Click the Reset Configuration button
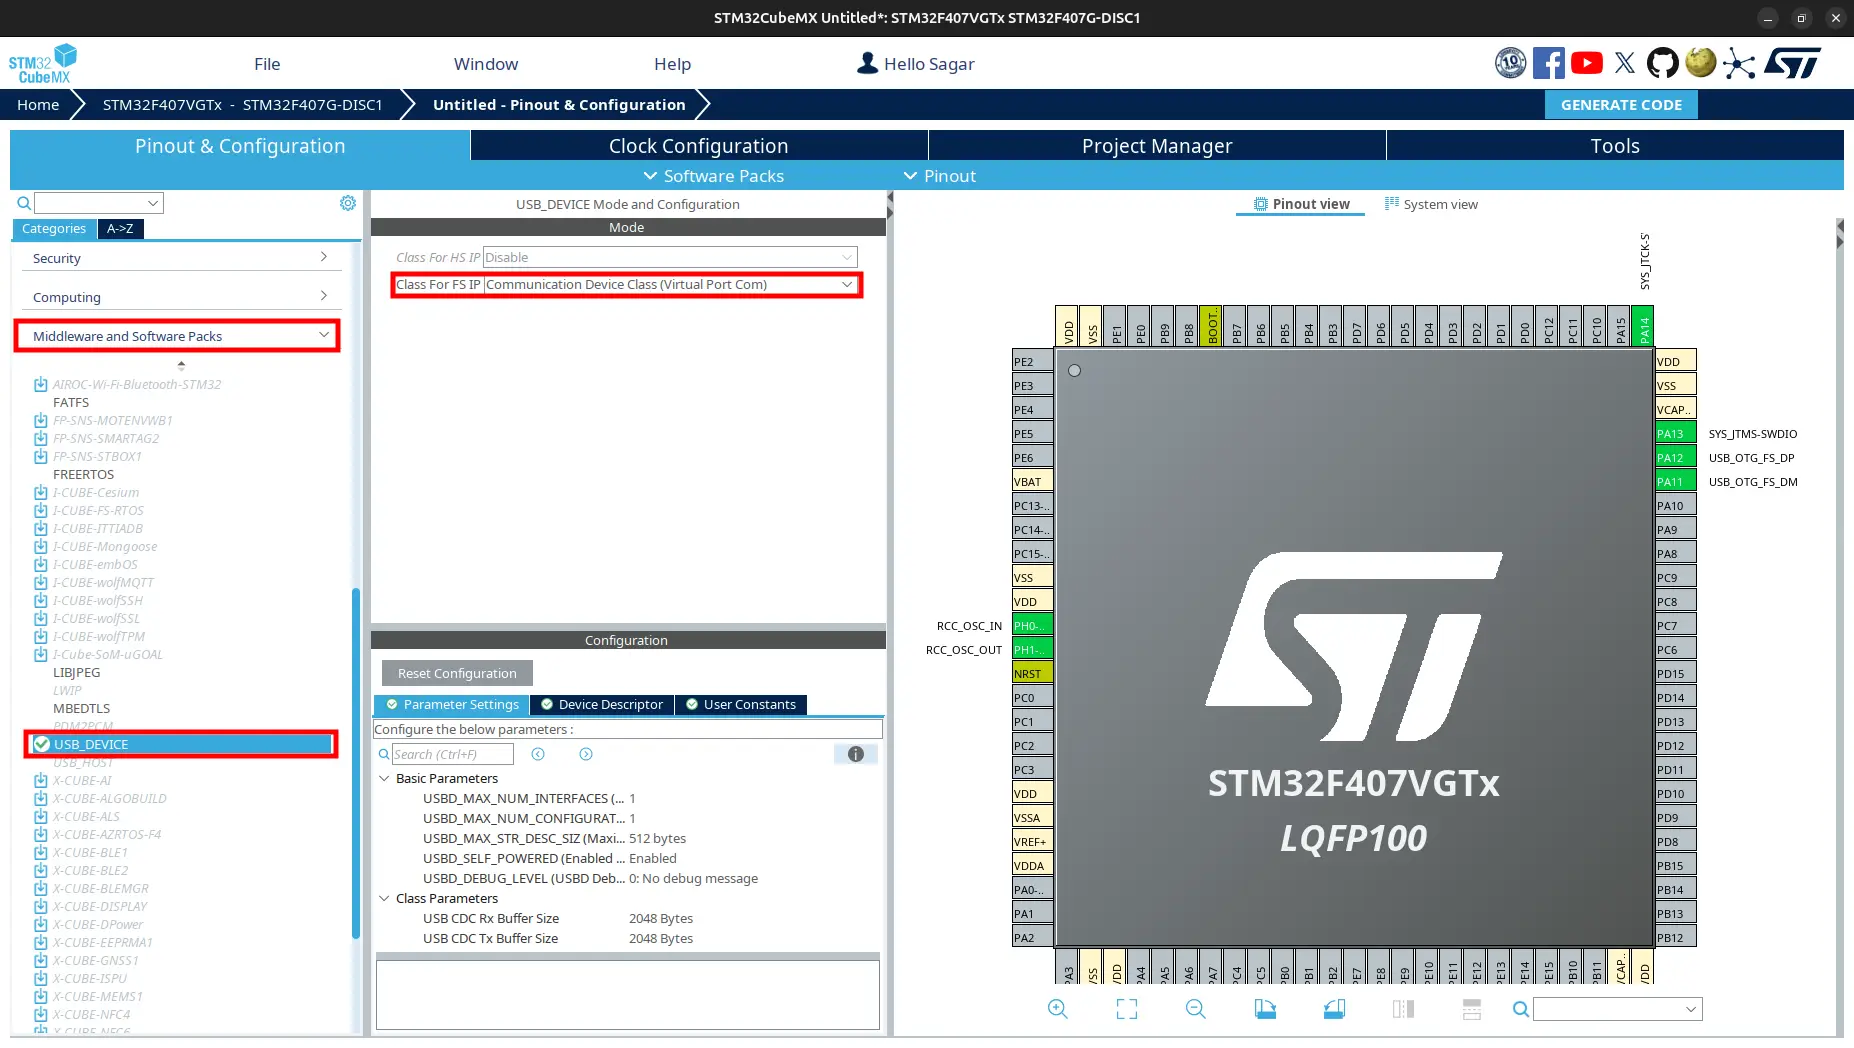This screenshot has height=1048, width=1854. 457,673
